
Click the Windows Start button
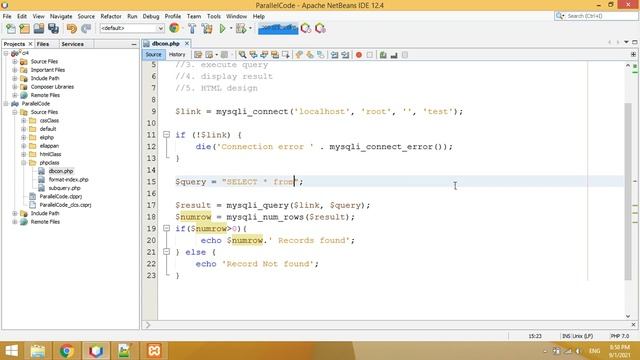click(x=11, y=351)
